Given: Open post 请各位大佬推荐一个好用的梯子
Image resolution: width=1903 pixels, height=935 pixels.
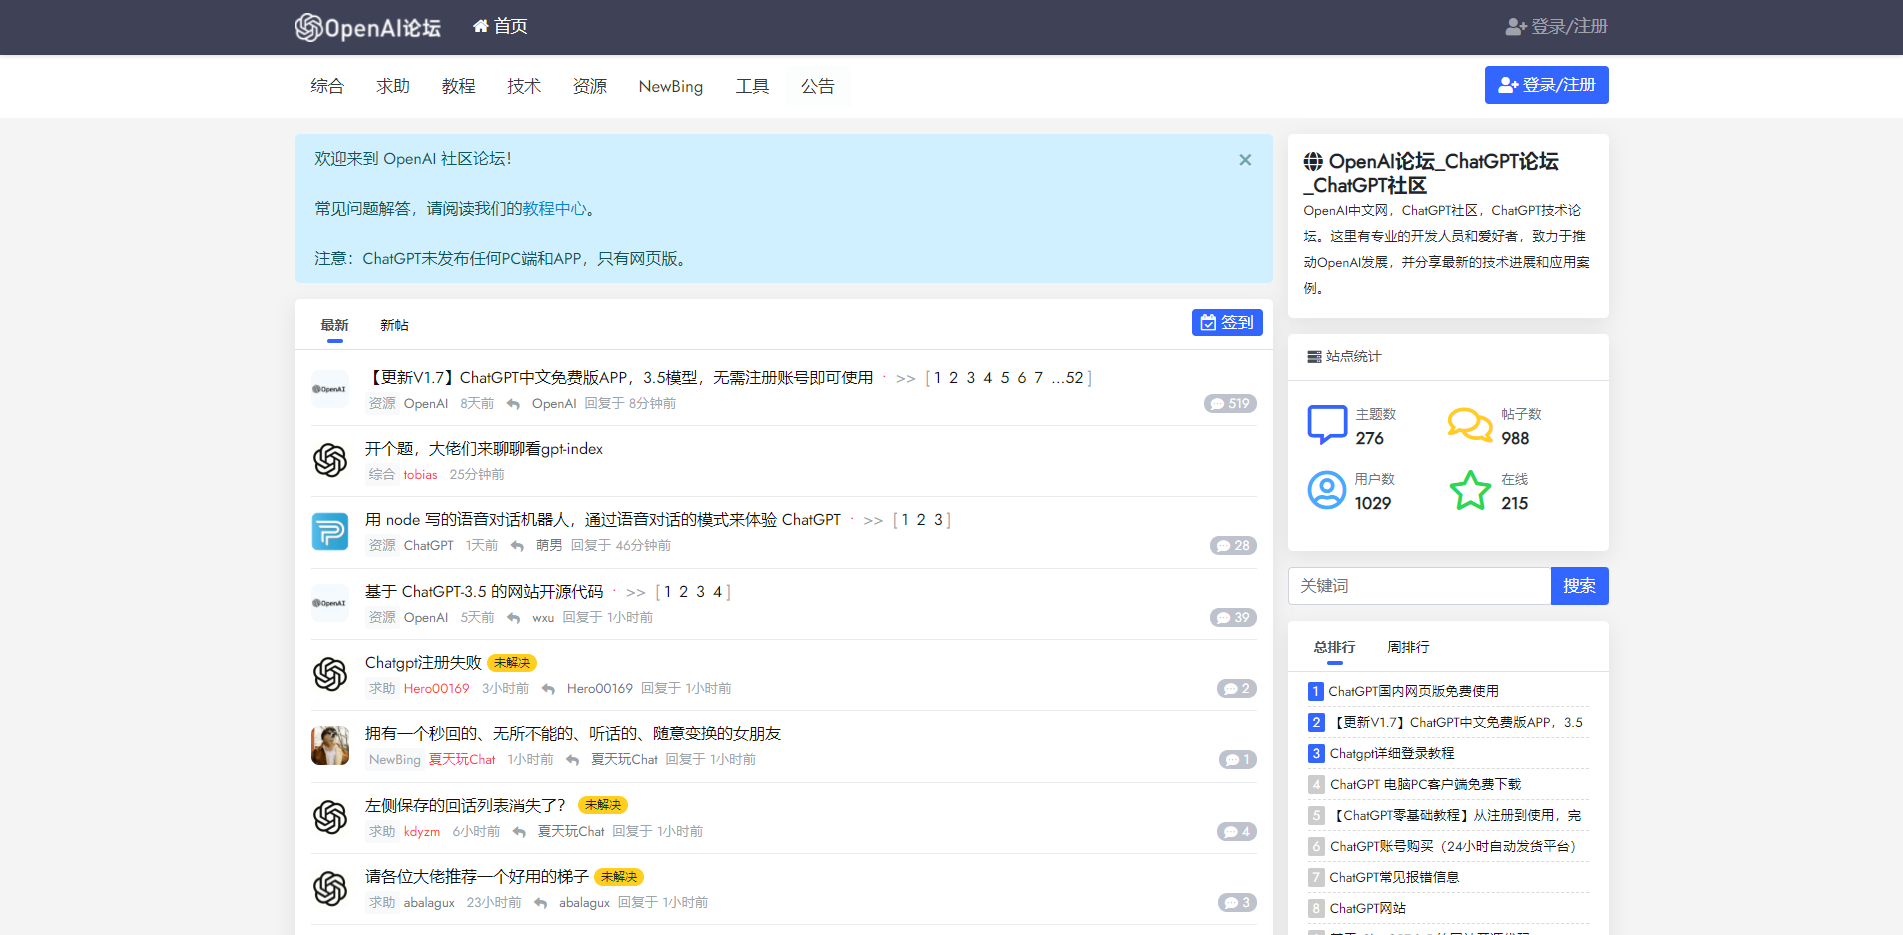Looking at the screenshot, I should 477,877.
